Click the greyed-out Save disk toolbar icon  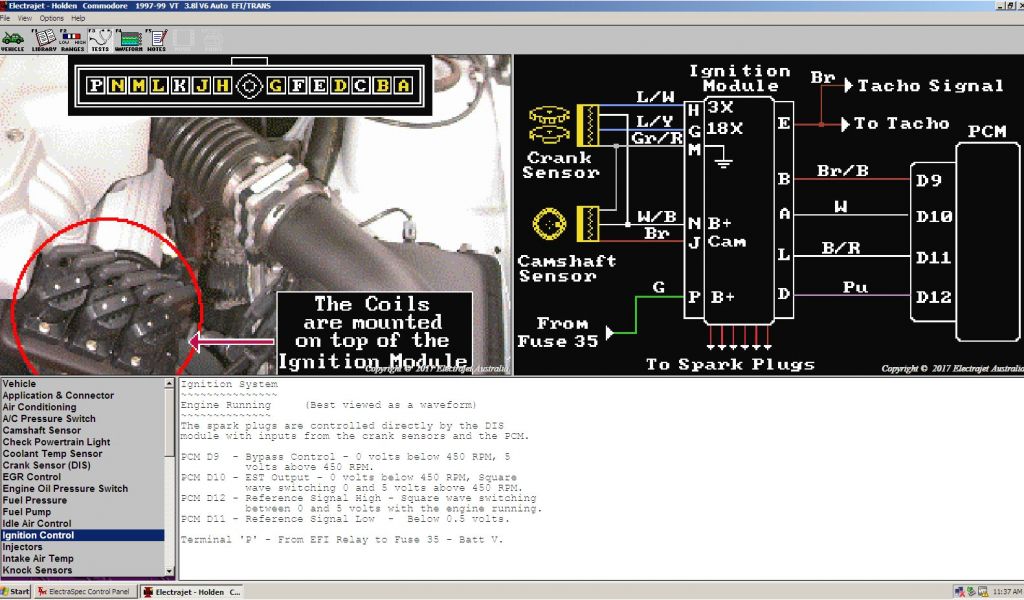coord(184,39)
